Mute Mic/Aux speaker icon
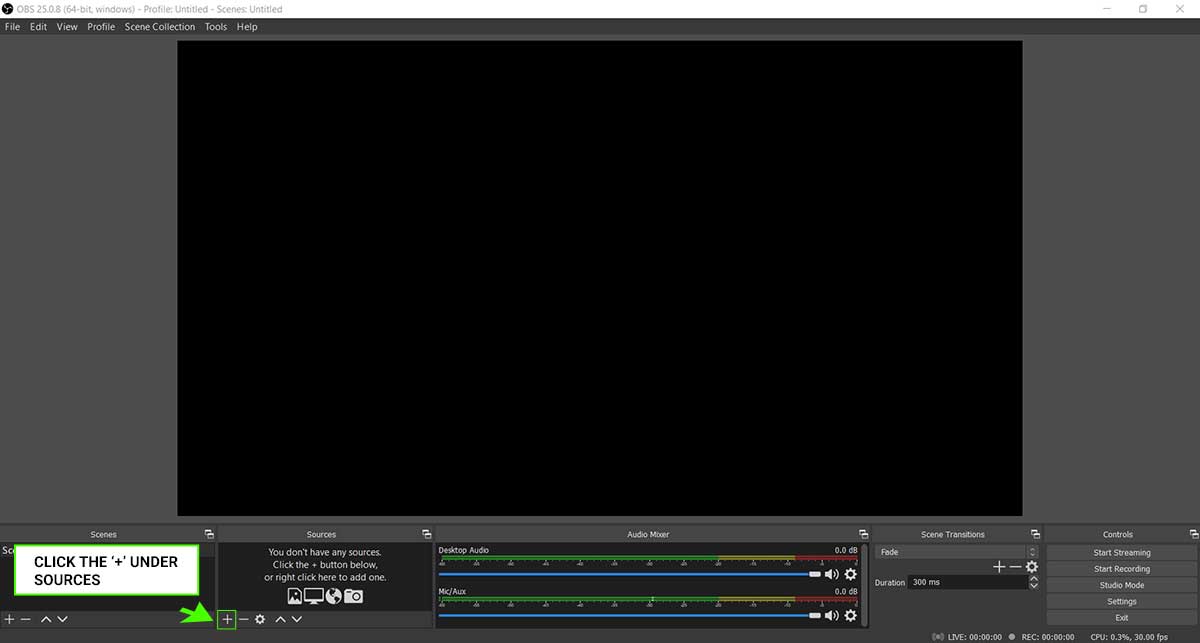This screenshot has width=1200, height=643. tap(831, 616)
